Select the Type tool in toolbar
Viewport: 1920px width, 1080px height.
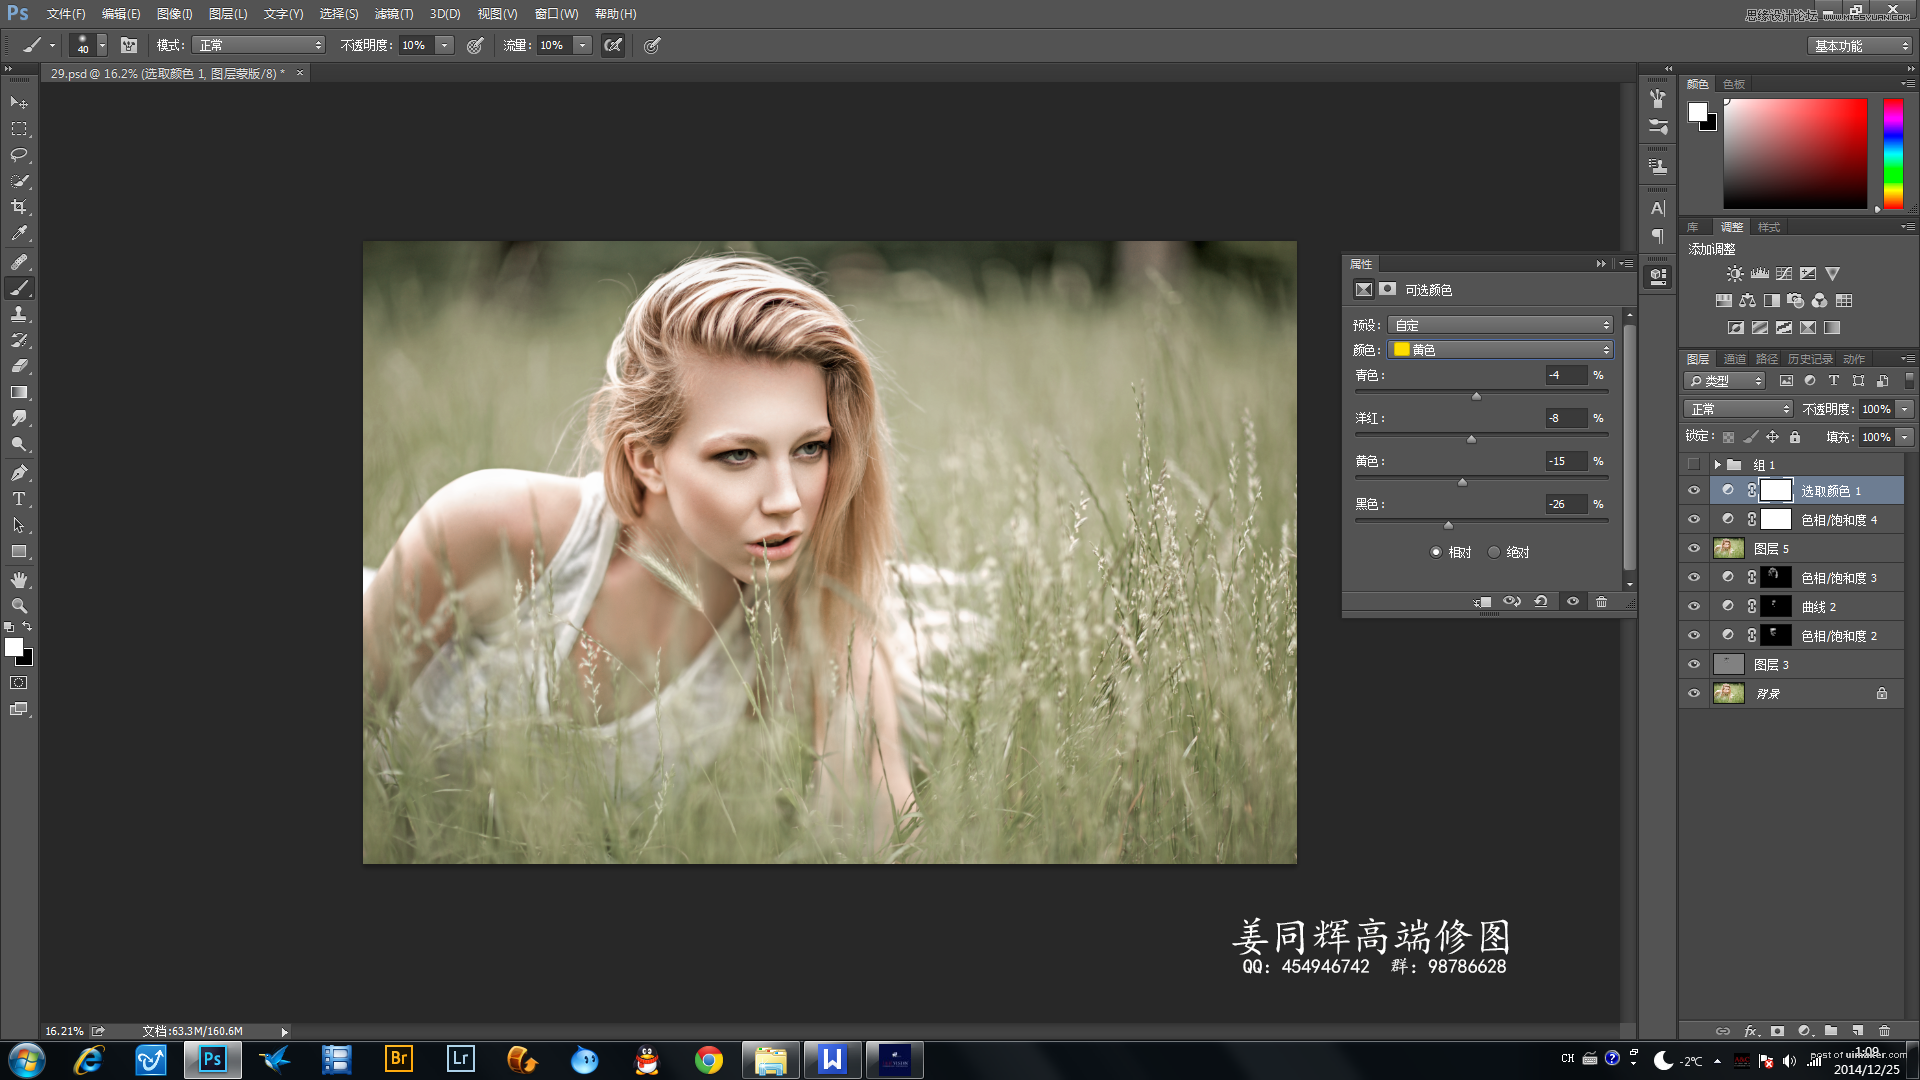[x=18, y=498]
